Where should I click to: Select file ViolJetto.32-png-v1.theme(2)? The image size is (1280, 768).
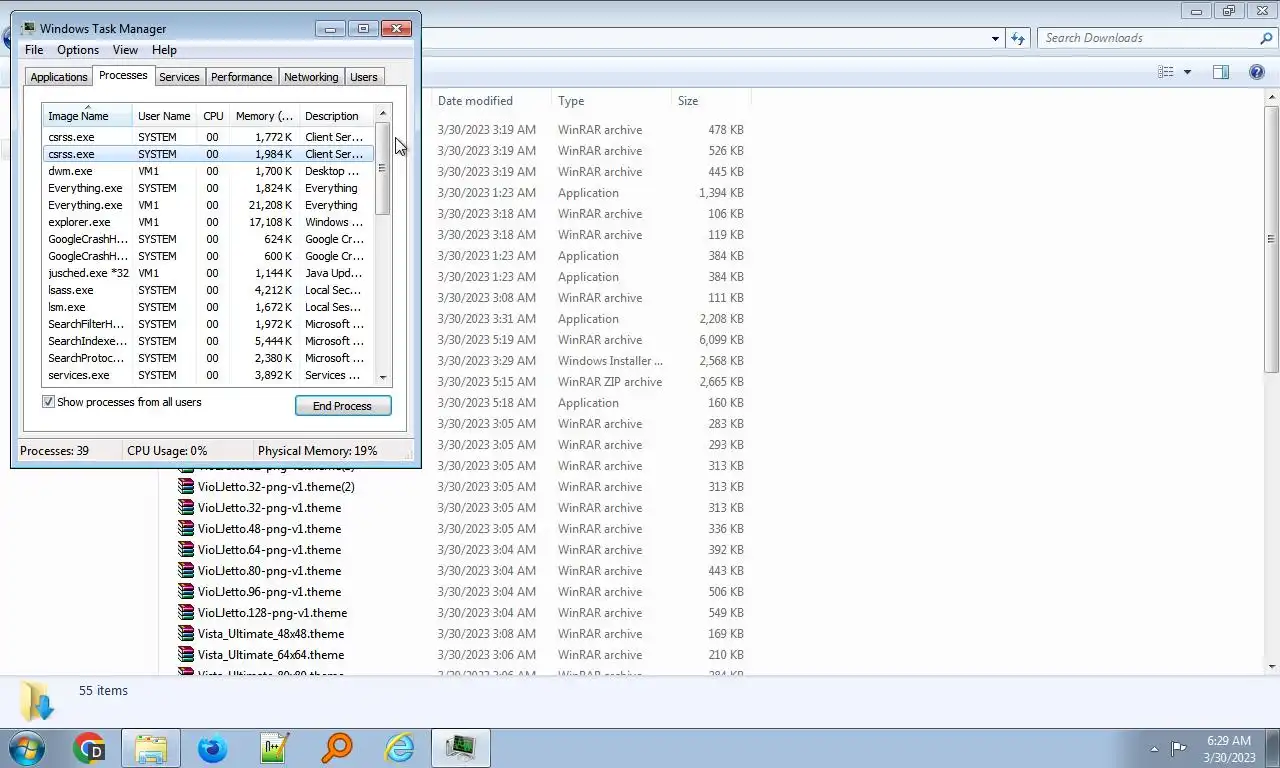[276, 487]
